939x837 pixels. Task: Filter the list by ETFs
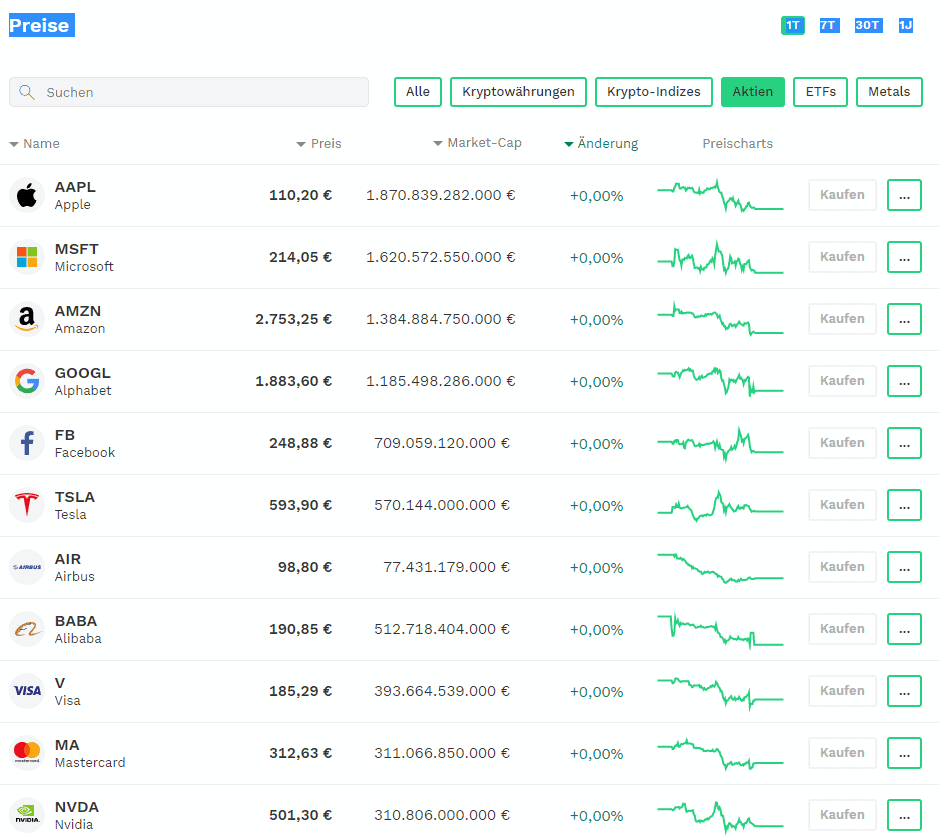820,92
